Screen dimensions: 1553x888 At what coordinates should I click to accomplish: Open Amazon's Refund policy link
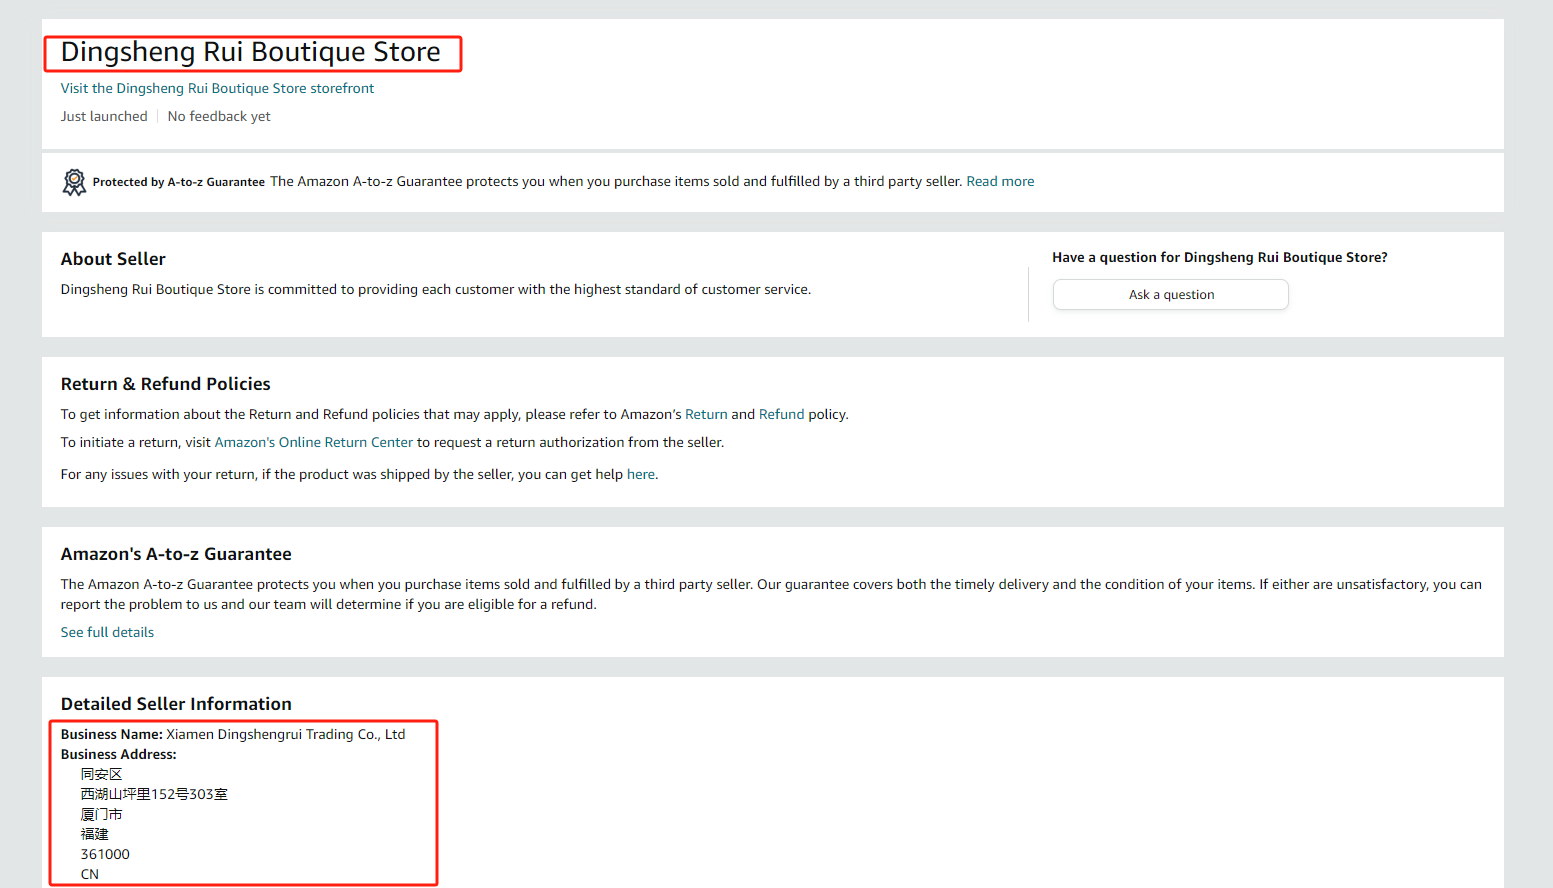(x=781, y=414)
